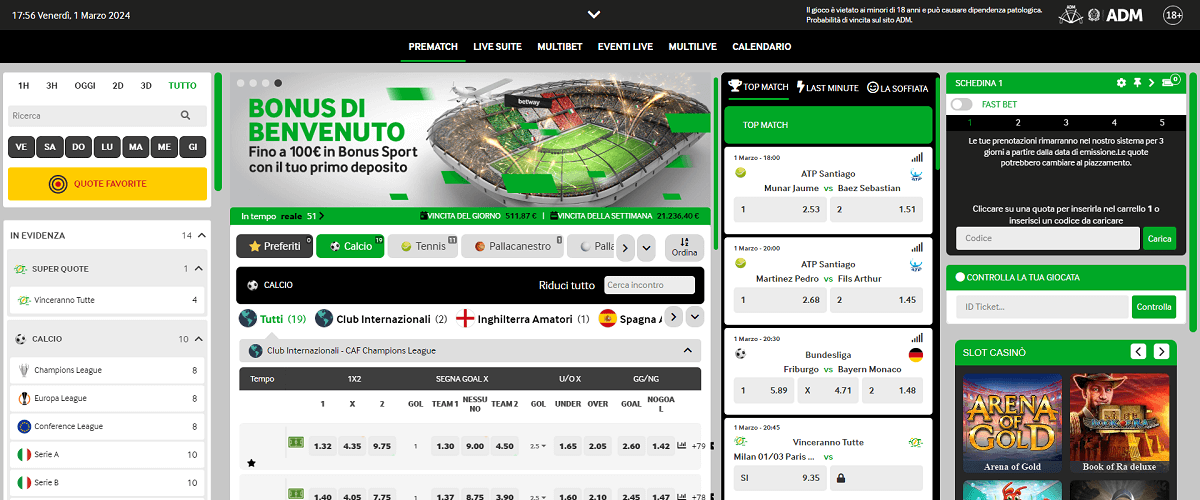Click the ATP logo on Munar Jaume card
The width and height of the screenshot is (1200, 500).
pos(916,173)
